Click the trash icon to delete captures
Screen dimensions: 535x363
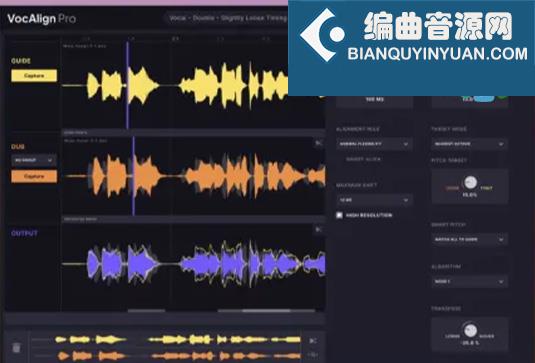16,348
